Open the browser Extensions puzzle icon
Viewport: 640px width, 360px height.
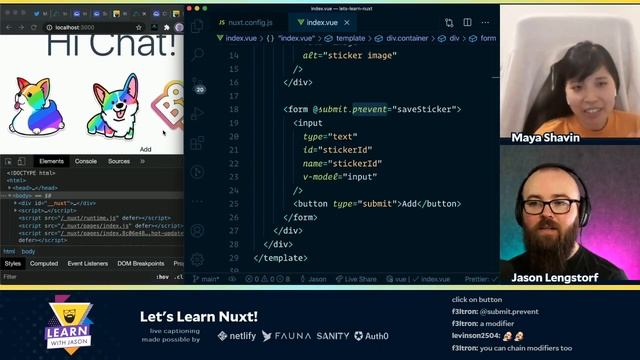pos(167,27)
